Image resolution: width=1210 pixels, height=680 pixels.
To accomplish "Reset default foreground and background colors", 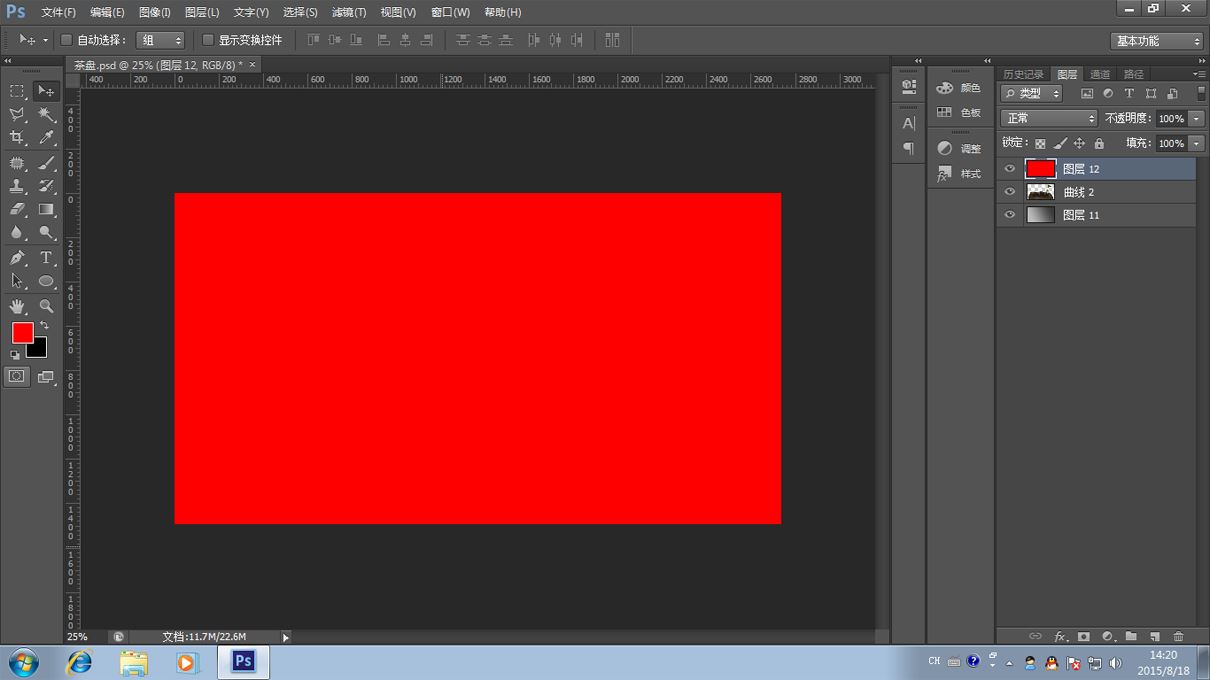I will (15, 355).
